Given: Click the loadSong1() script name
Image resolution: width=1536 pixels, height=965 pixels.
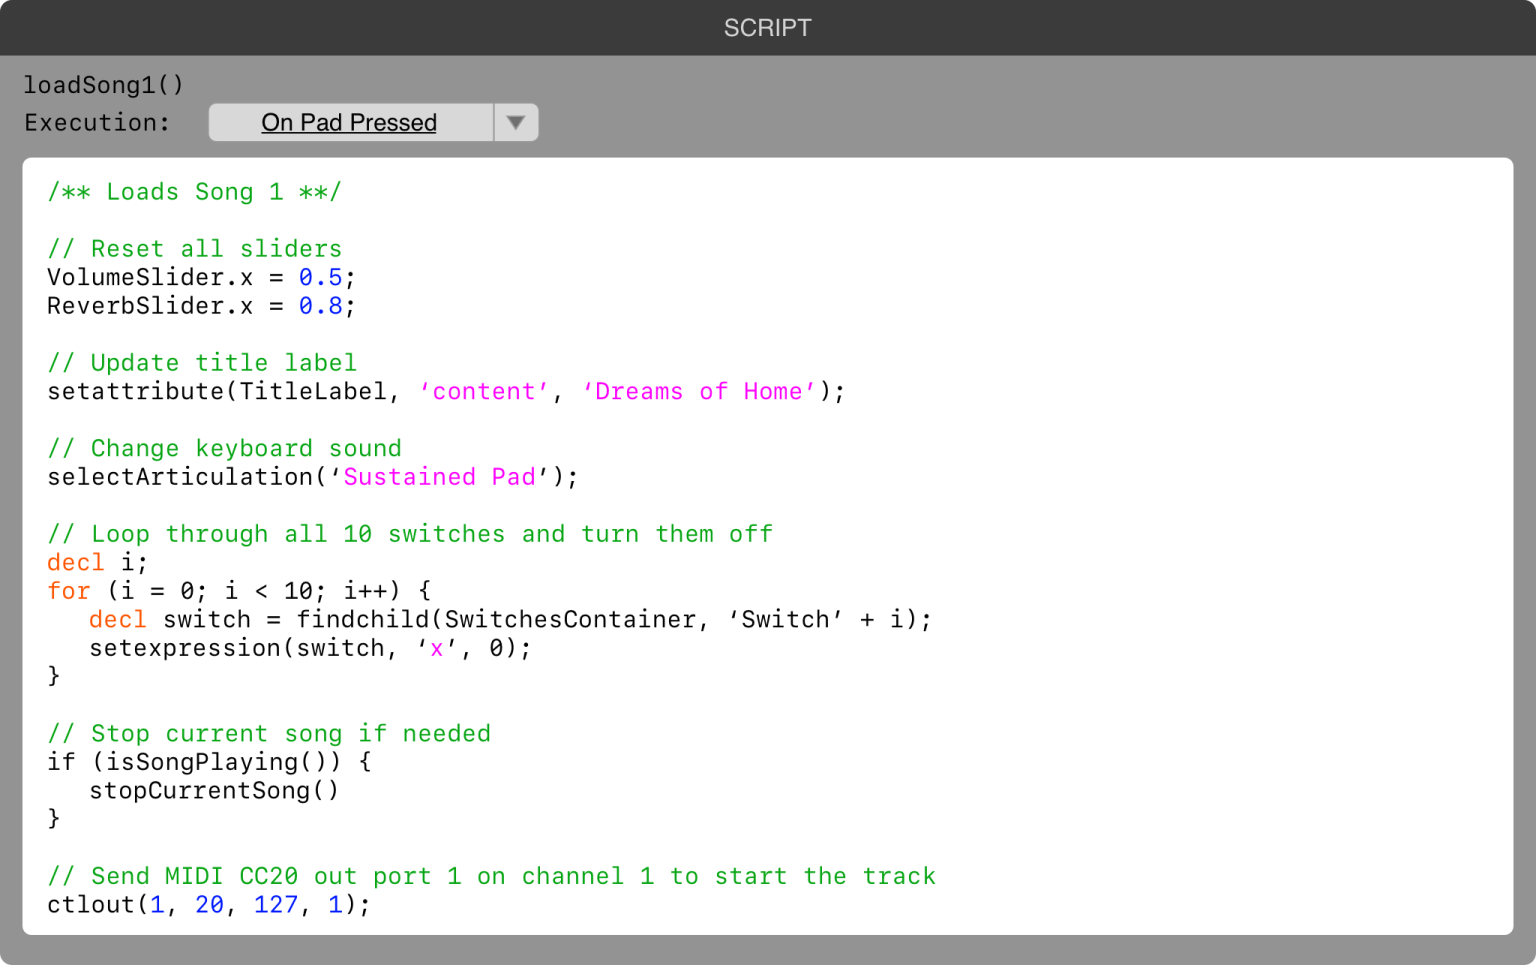Looking at the screenshot, I should 104,85.
